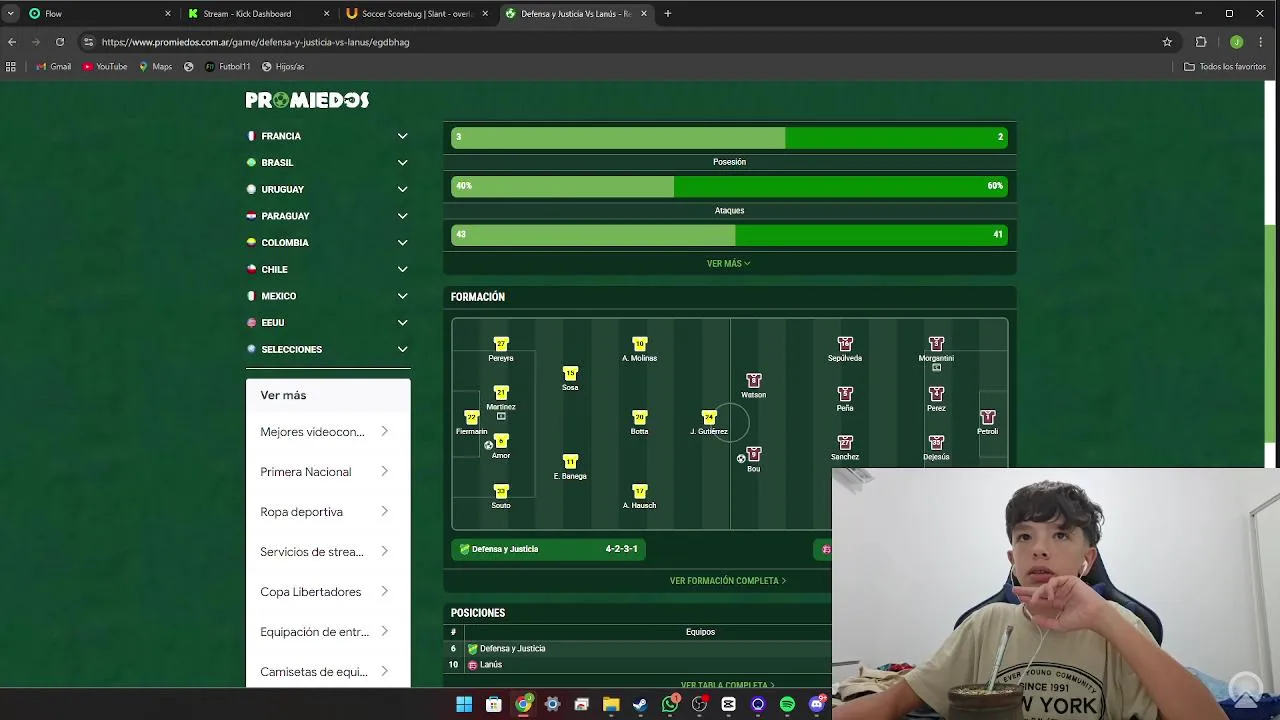Open Windows Start menu
Screen dimensions: 1280x720
464,704
